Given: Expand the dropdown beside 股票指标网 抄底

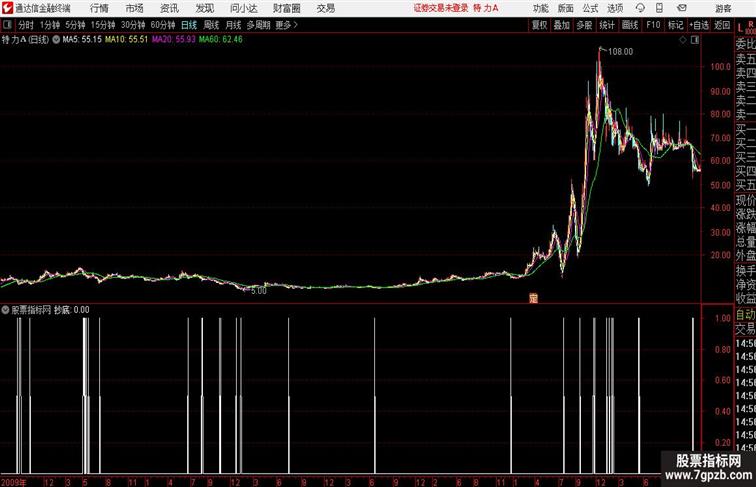Looking at the screenshot, I should click(5, 310).
